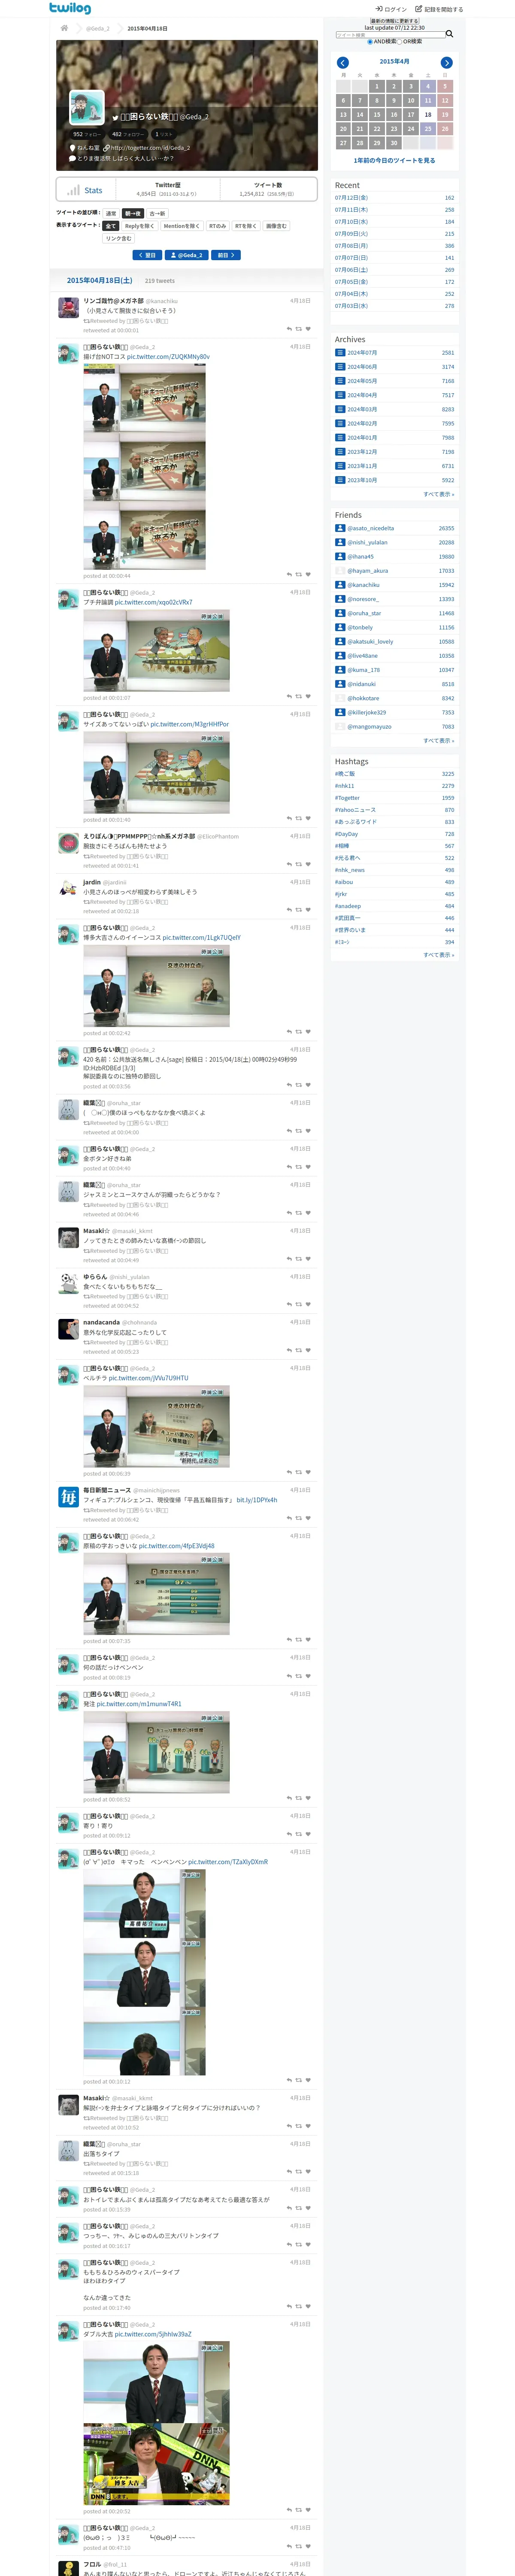515x2576 pixels.
Task: Click the 2024年07月 archive list icon
Action: (x=340, y=353)
